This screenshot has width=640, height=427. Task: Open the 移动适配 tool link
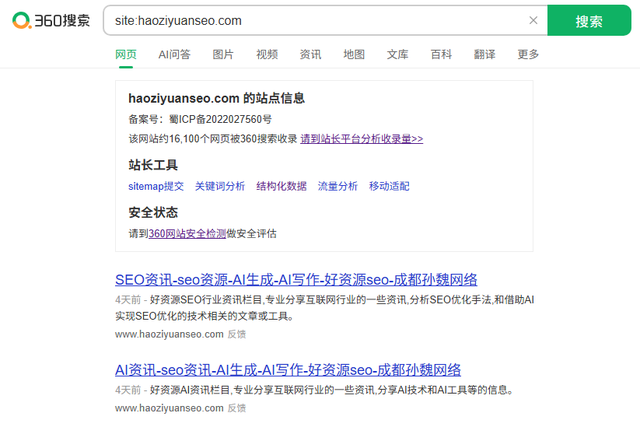pos(389,186)
